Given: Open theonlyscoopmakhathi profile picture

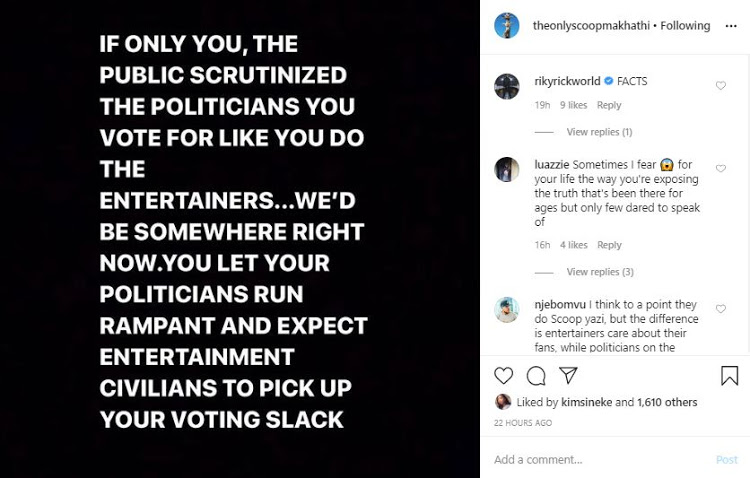Looking at the screenshot, I should coord(507,26).
